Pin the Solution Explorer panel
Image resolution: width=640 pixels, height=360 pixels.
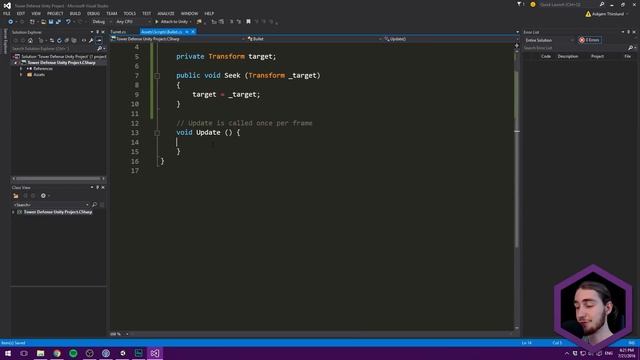tap(97, 32)
